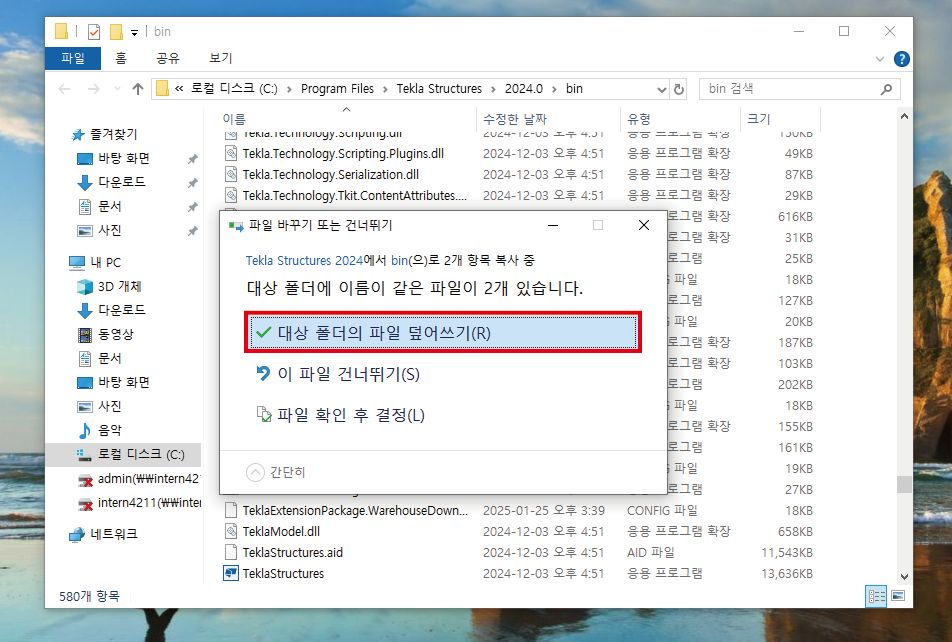Image resolution: width=952 pixels, height=642 pixels.
Task: Select Tekla.Technology.Scripting.Plugins.dll file
Action: point(343,154)
